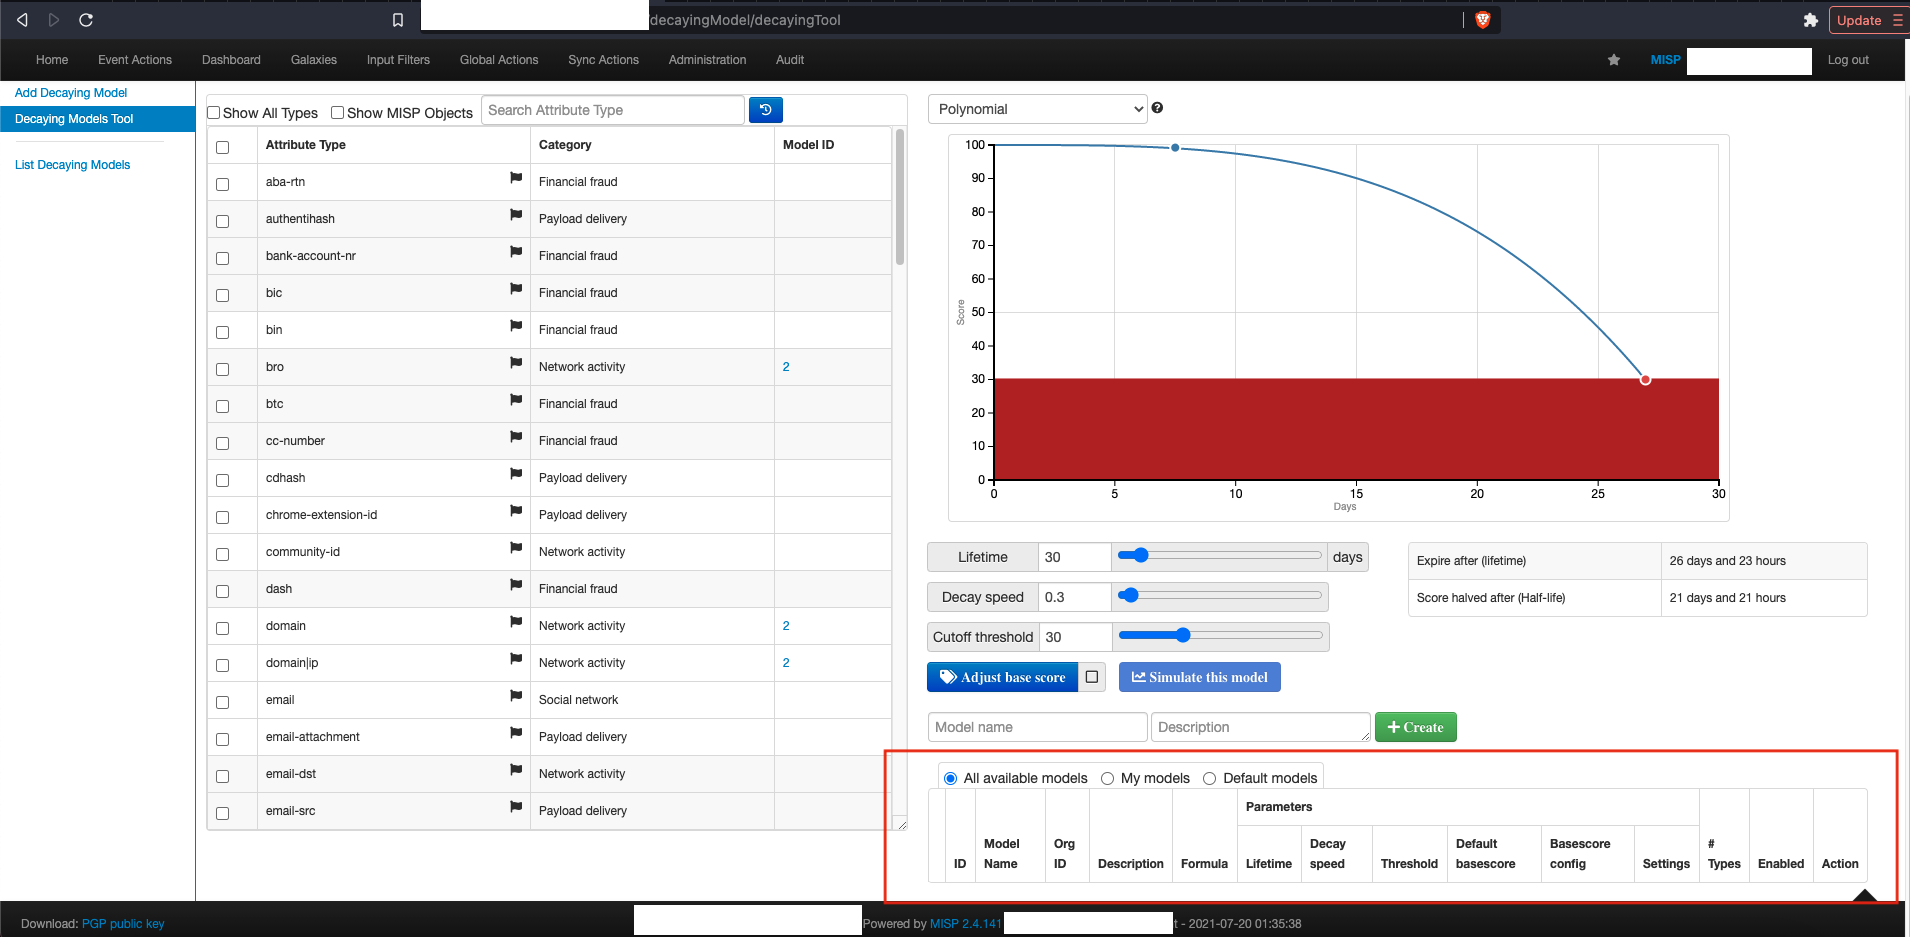
Task: Select the My models radio button
Action: pyautogui.click(x=1108, y=779)
